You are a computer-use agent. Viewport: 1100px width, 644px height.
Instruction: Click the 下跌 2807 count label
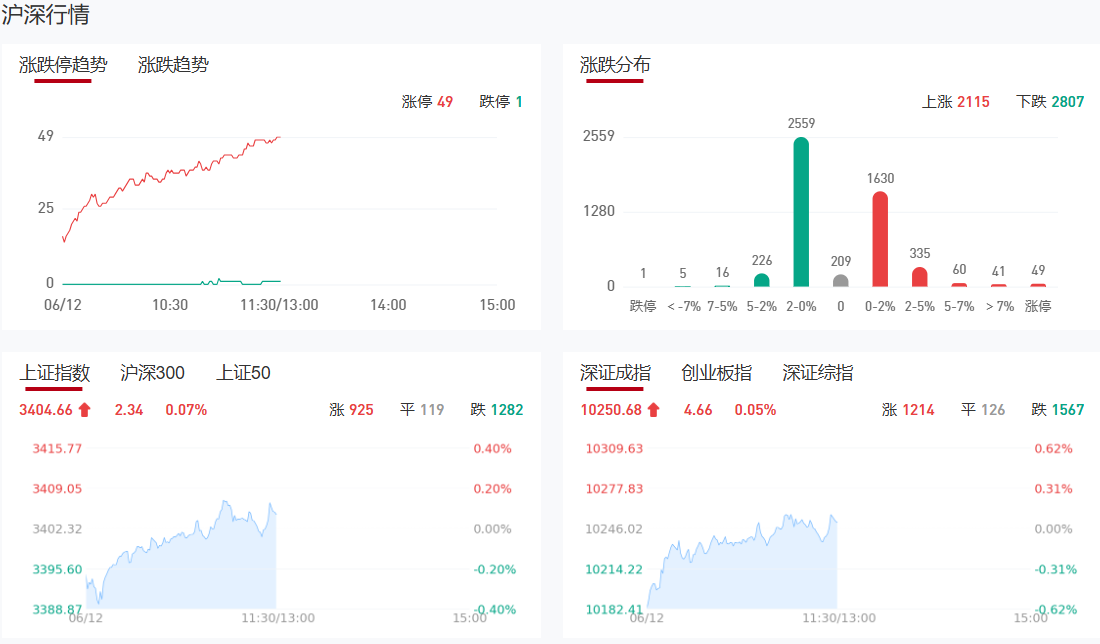point(1049,102)
